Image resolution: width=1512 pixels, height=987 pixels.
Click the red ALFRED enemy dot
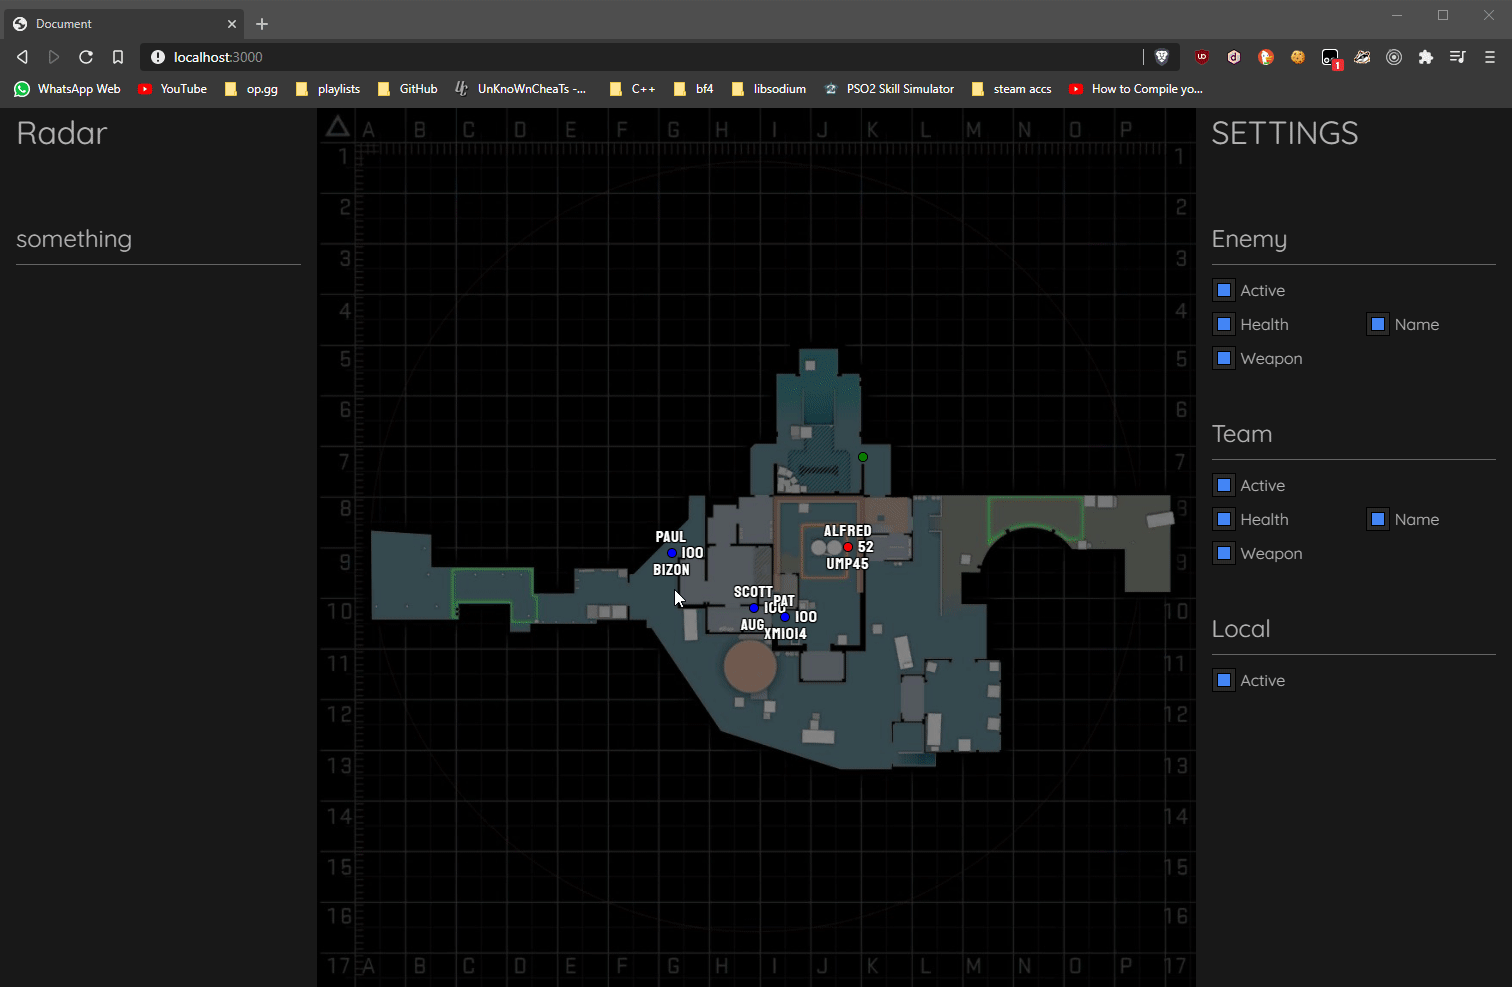coord(848,547)
